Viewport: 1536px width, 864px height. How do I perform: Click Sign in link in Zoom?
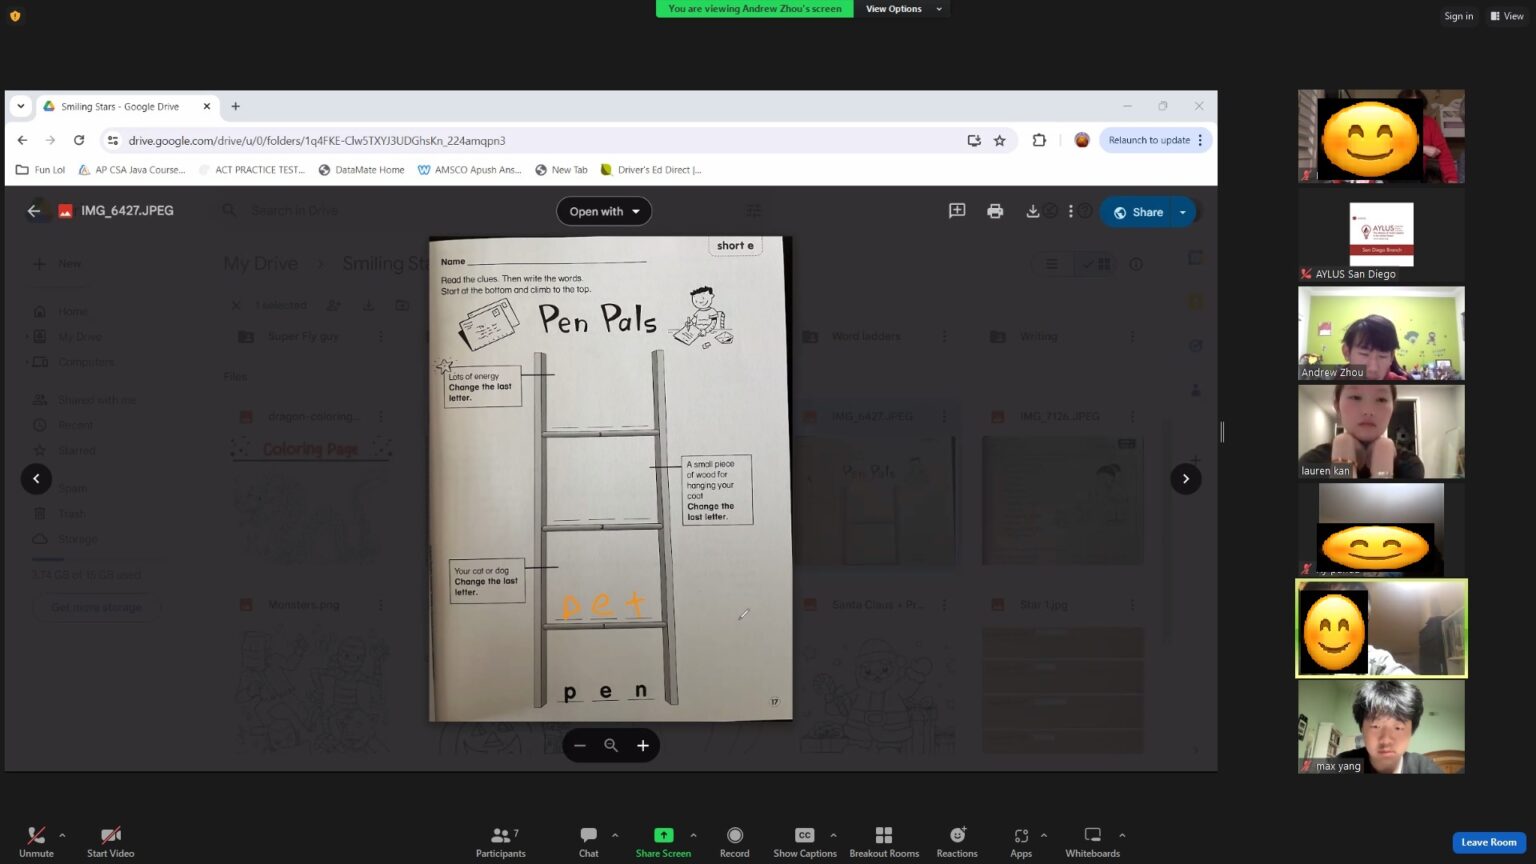[x=1458, y=16]
